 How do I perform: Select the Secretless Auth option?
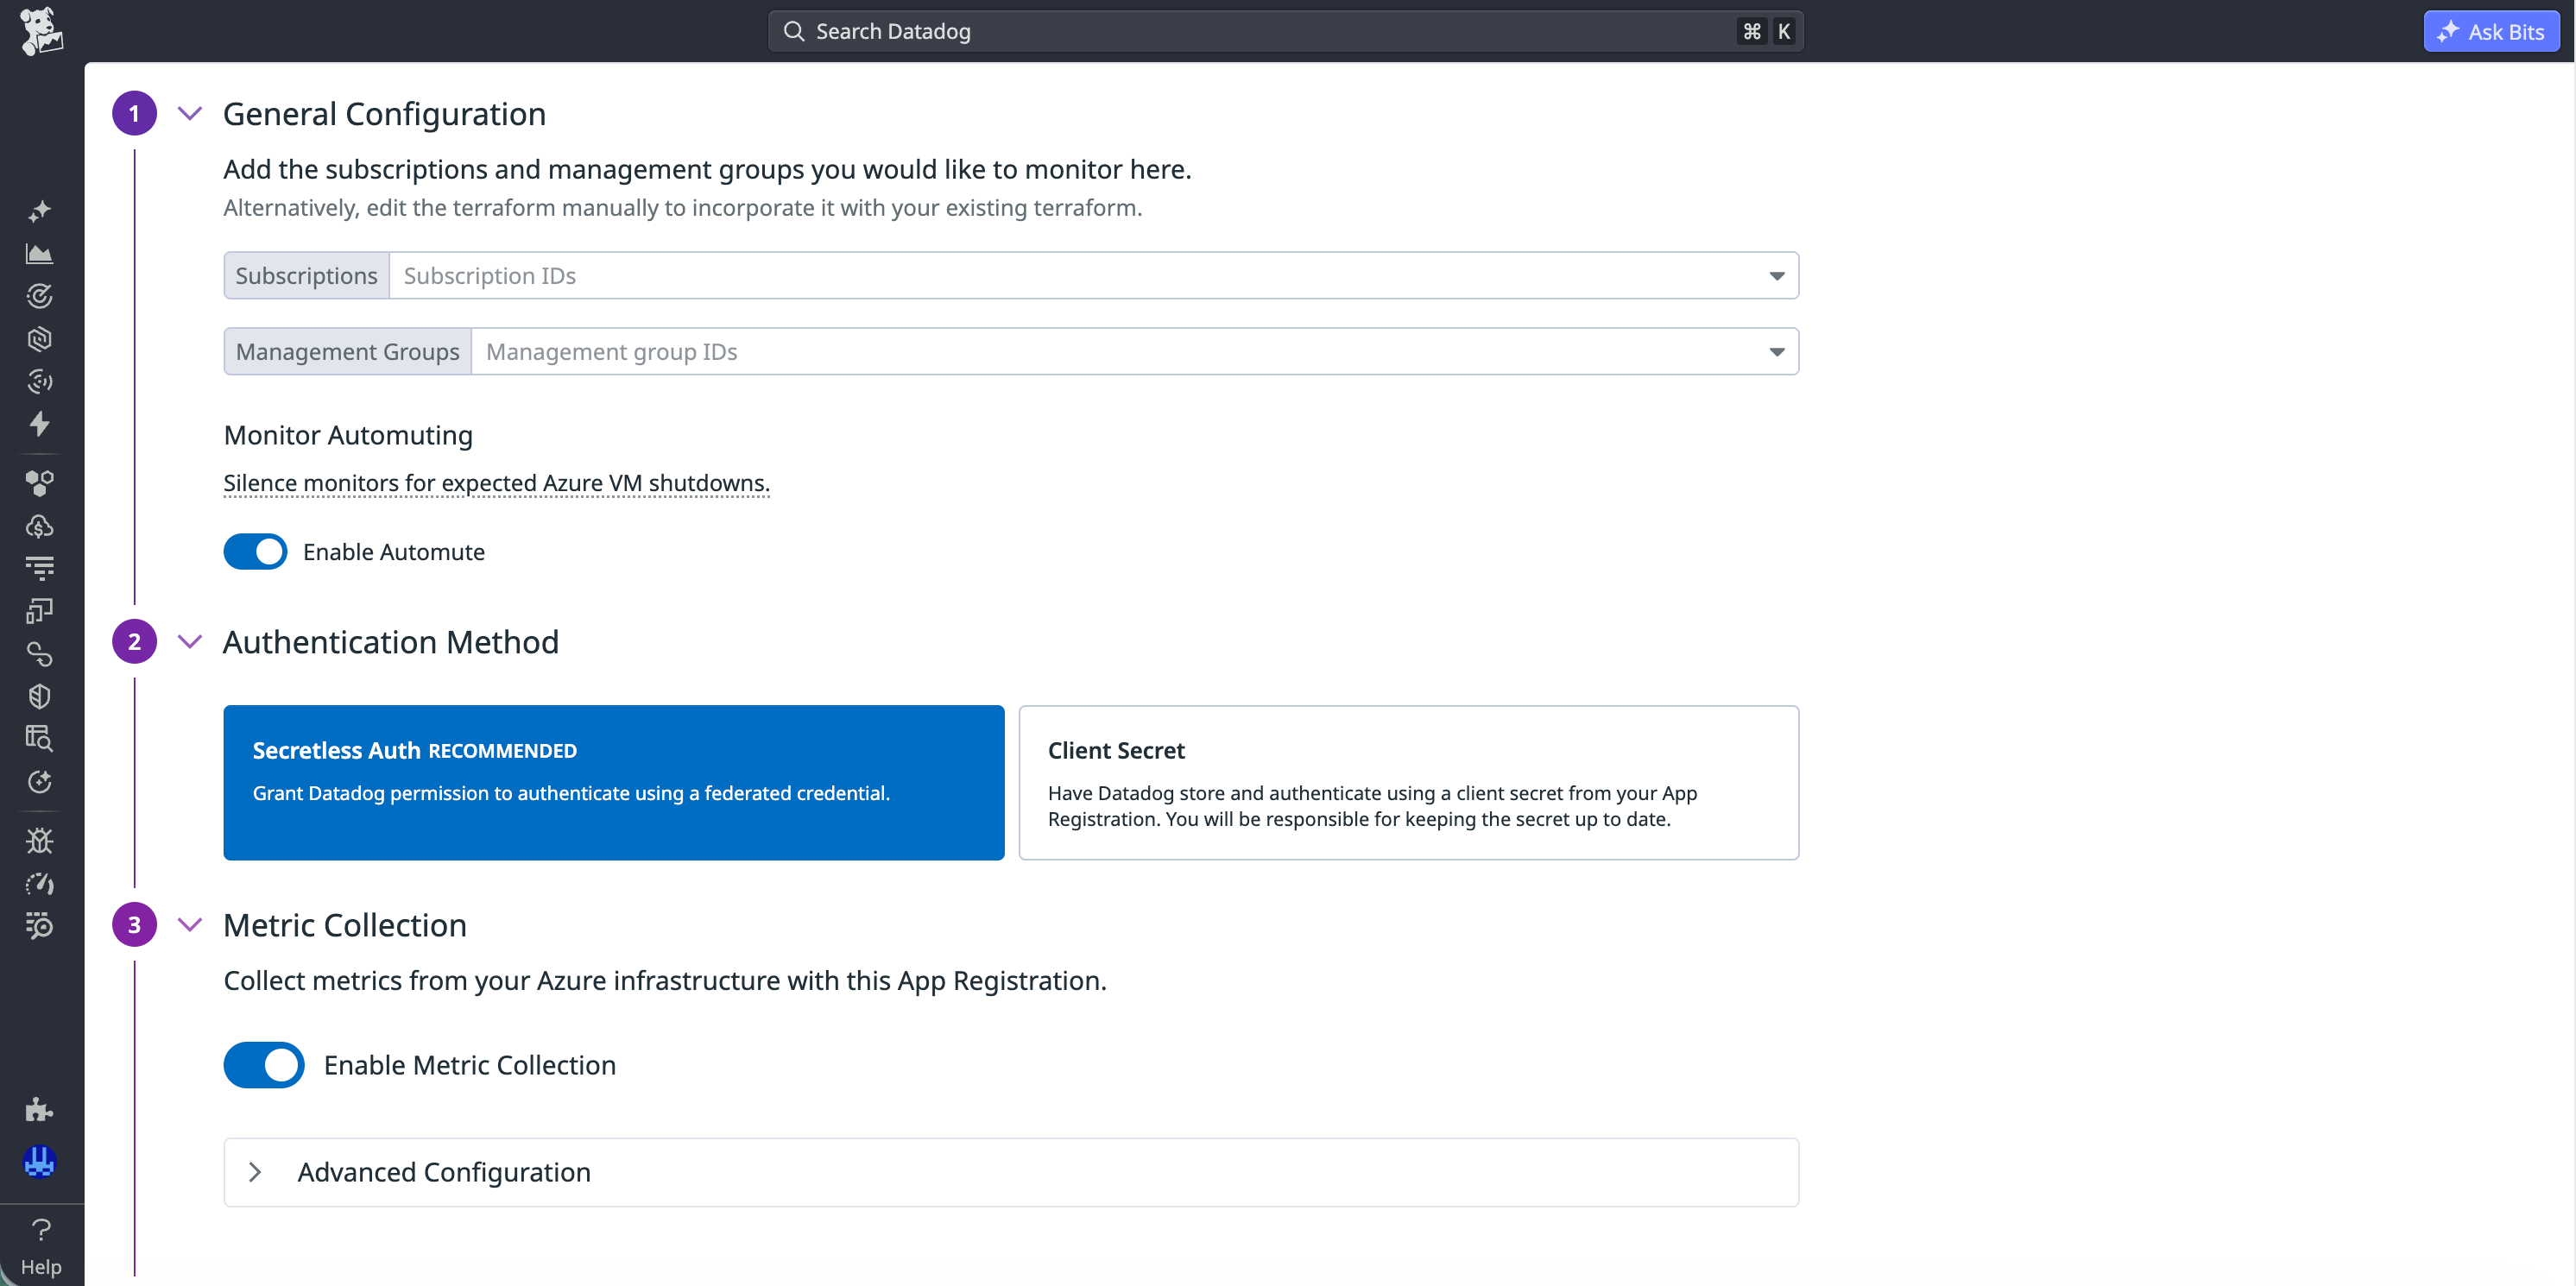pos(614,783)
